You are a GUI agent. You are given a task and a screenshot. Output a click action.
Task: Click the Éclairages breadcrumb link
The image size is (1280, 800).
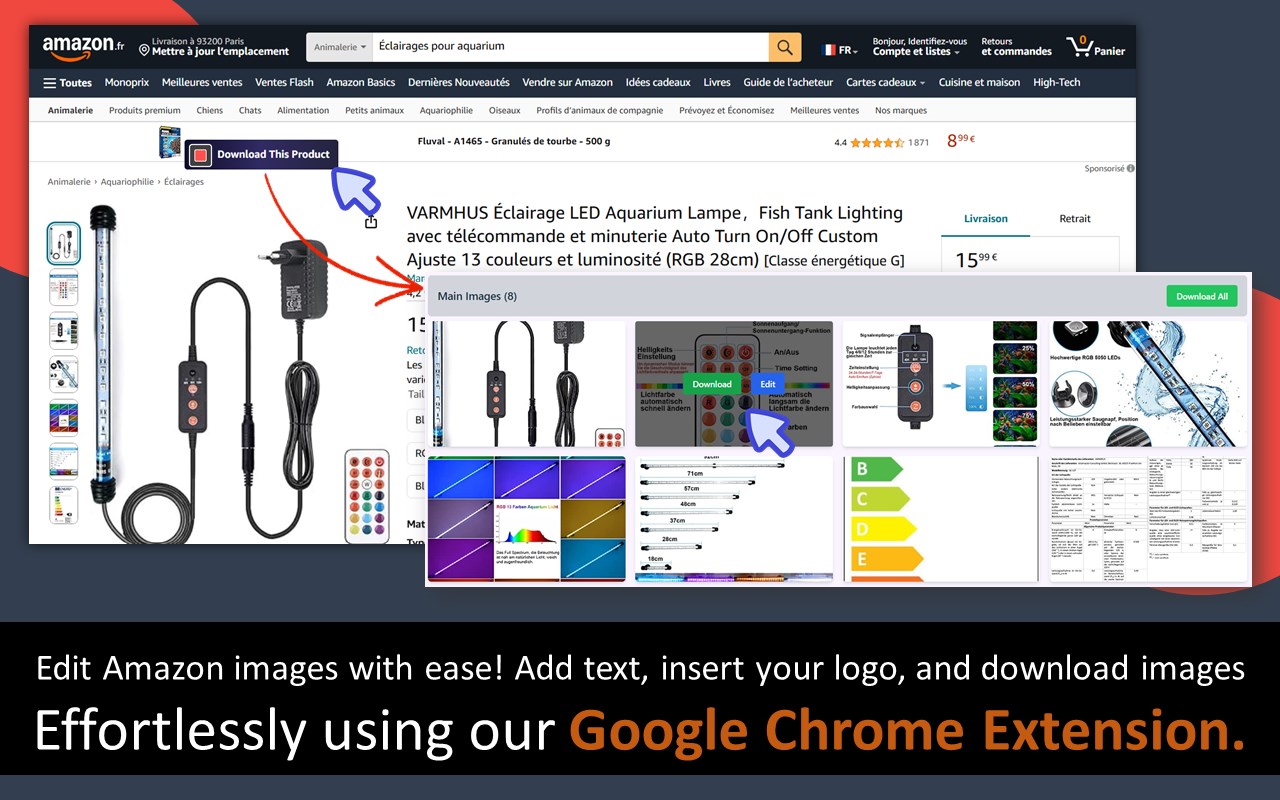point(184,182)
